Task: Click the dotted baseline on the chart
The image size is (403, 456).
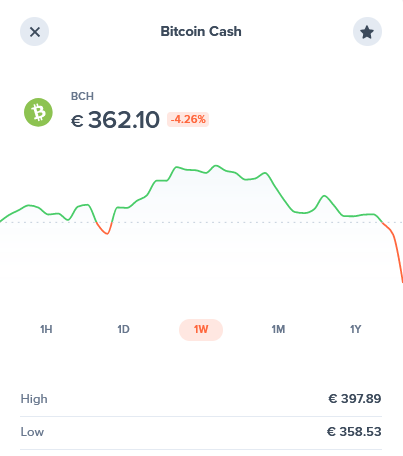Action: [233, 222]
